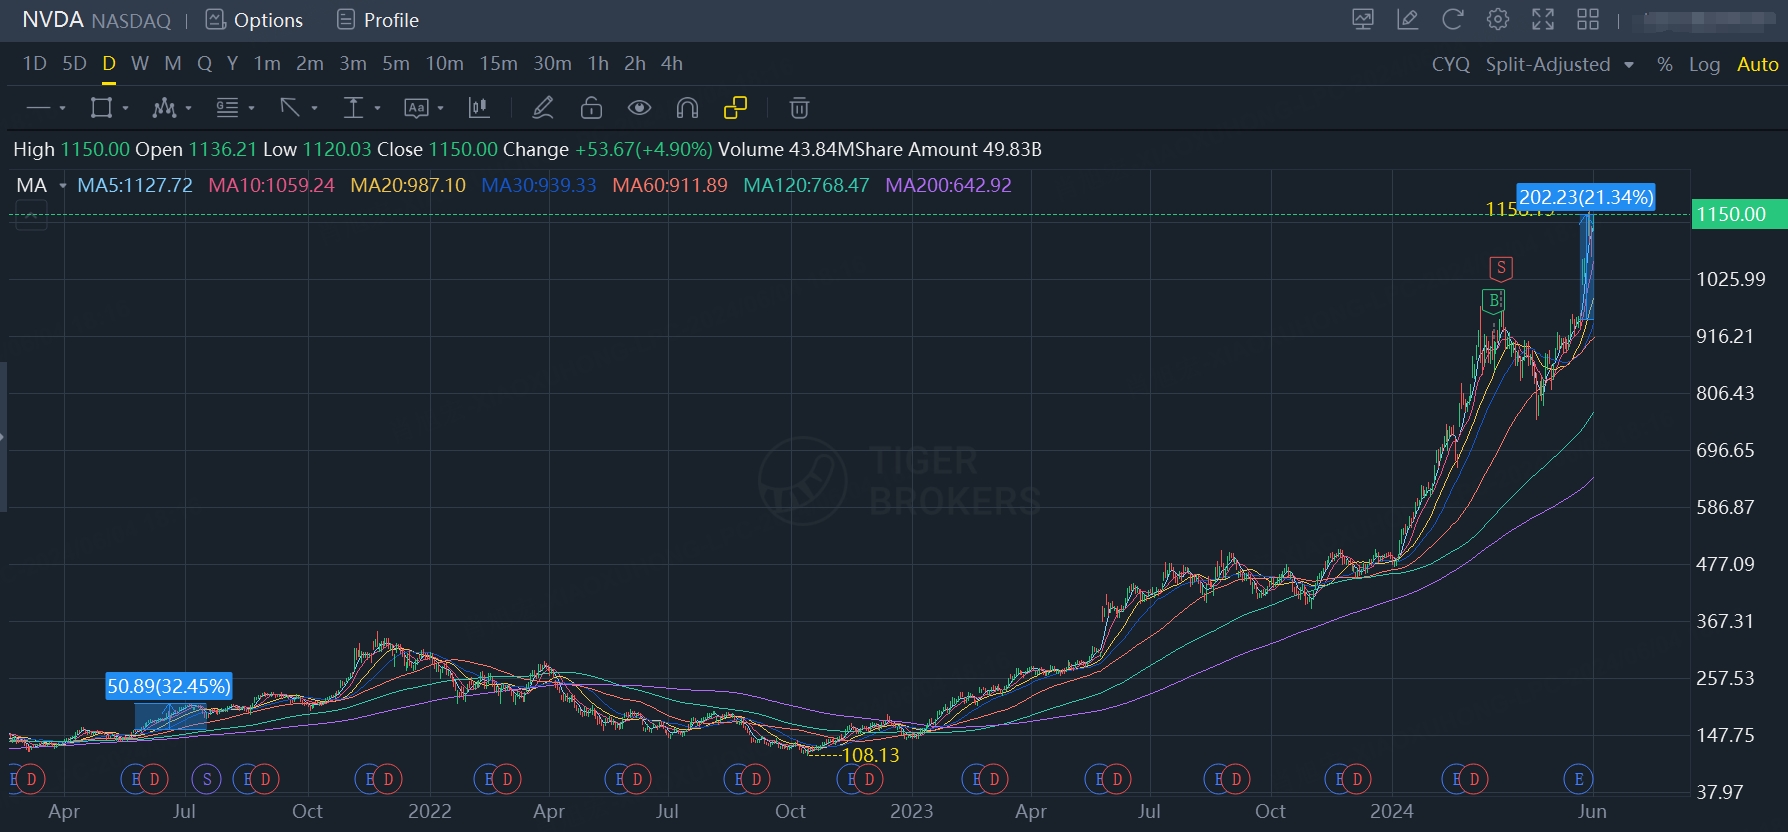Open the multi-chart grid layout

click(x=1588, y=19)
